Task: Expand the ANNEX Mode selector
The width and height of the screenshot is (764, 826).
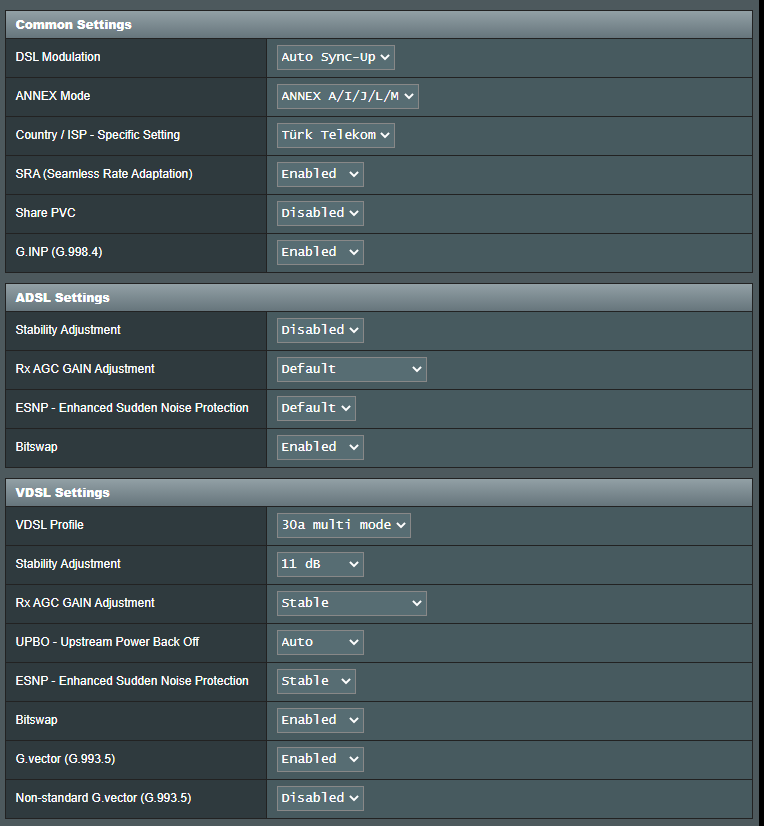Action: point(347,96)
